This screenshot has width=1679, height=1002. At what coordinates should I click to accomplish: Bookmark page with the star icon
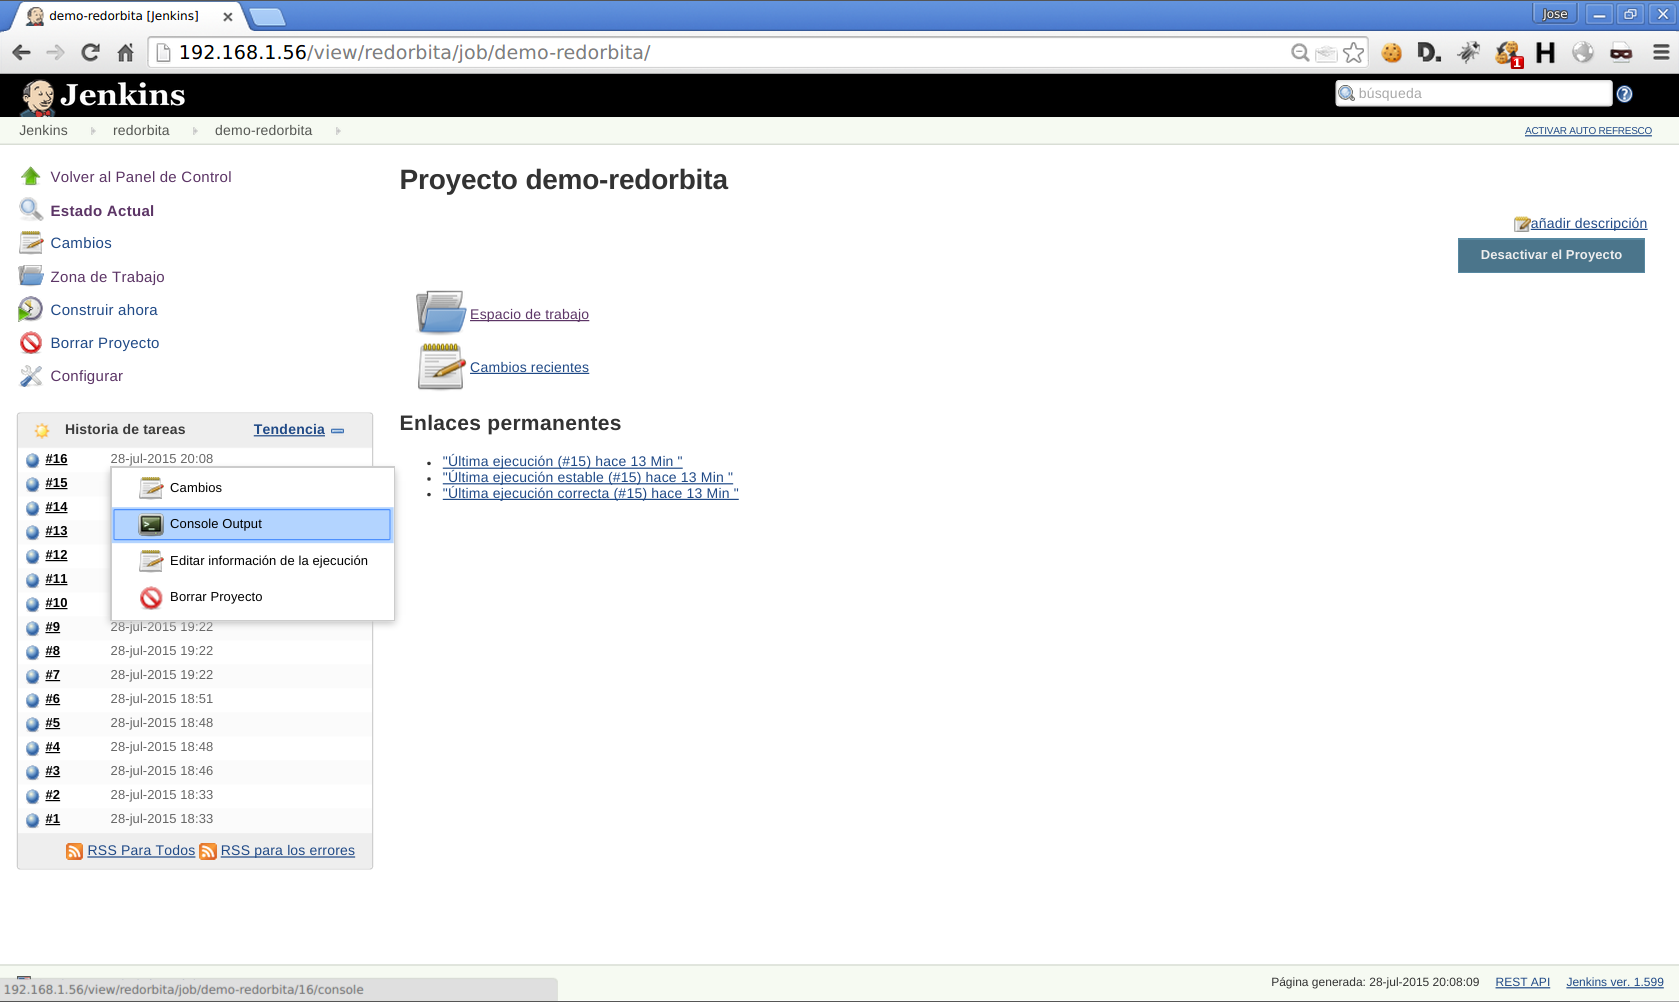[x=1353, y=53]
